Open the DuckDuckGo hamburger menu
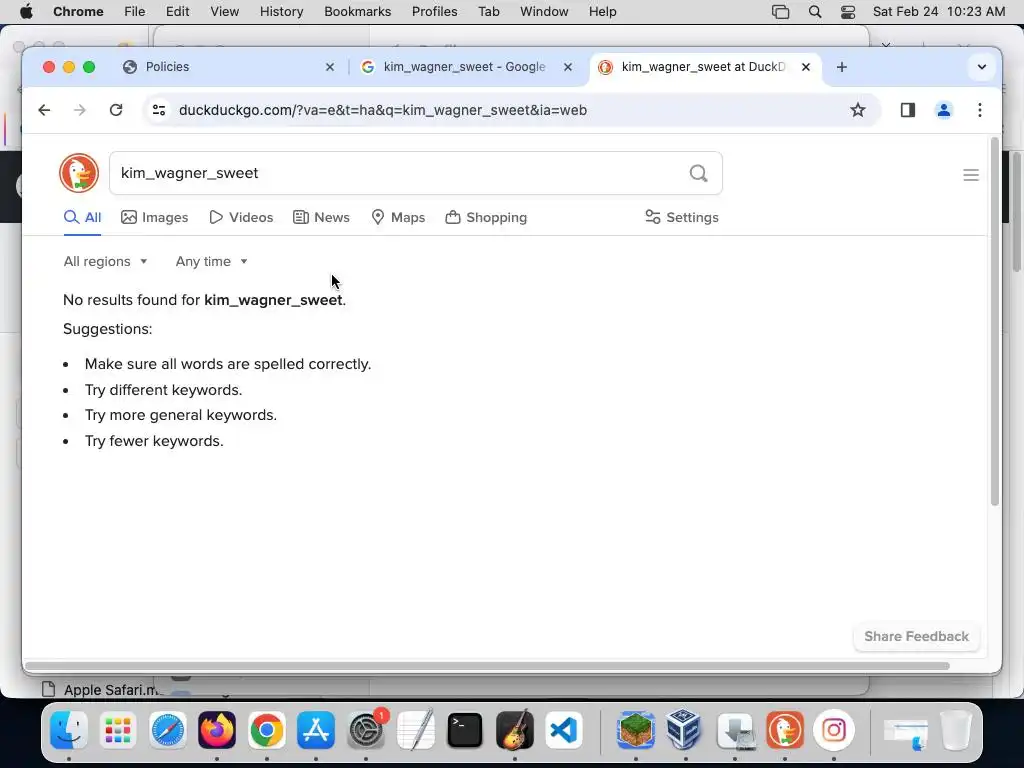This screenshot has width=1024, height=768. [970, 174]
